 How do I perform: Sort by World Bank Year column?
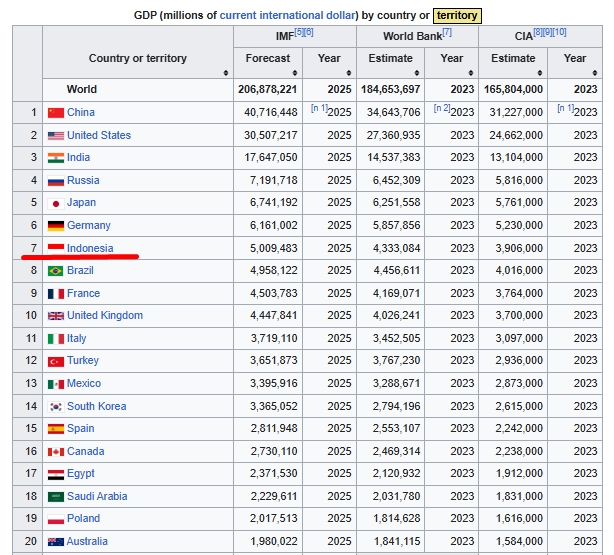tap(471, 73)
